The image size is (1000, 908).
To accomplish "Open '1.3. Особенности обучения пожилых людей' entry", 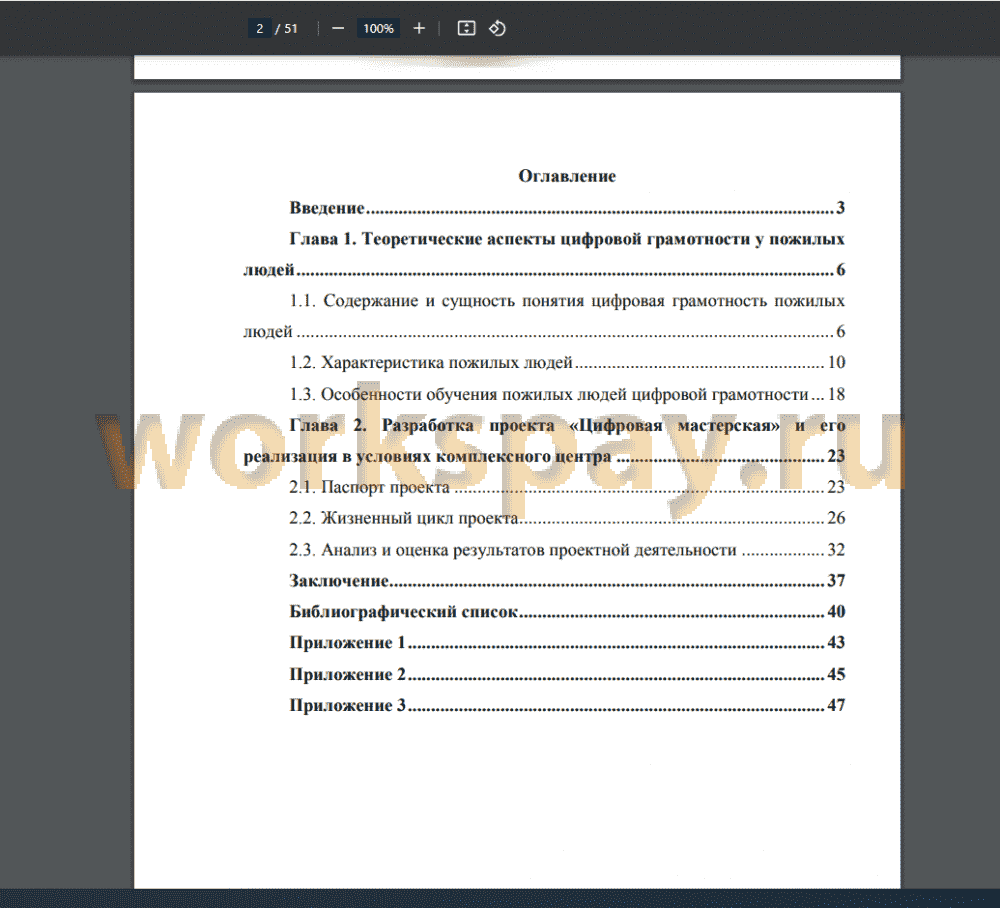I will (x=567, y=395).
